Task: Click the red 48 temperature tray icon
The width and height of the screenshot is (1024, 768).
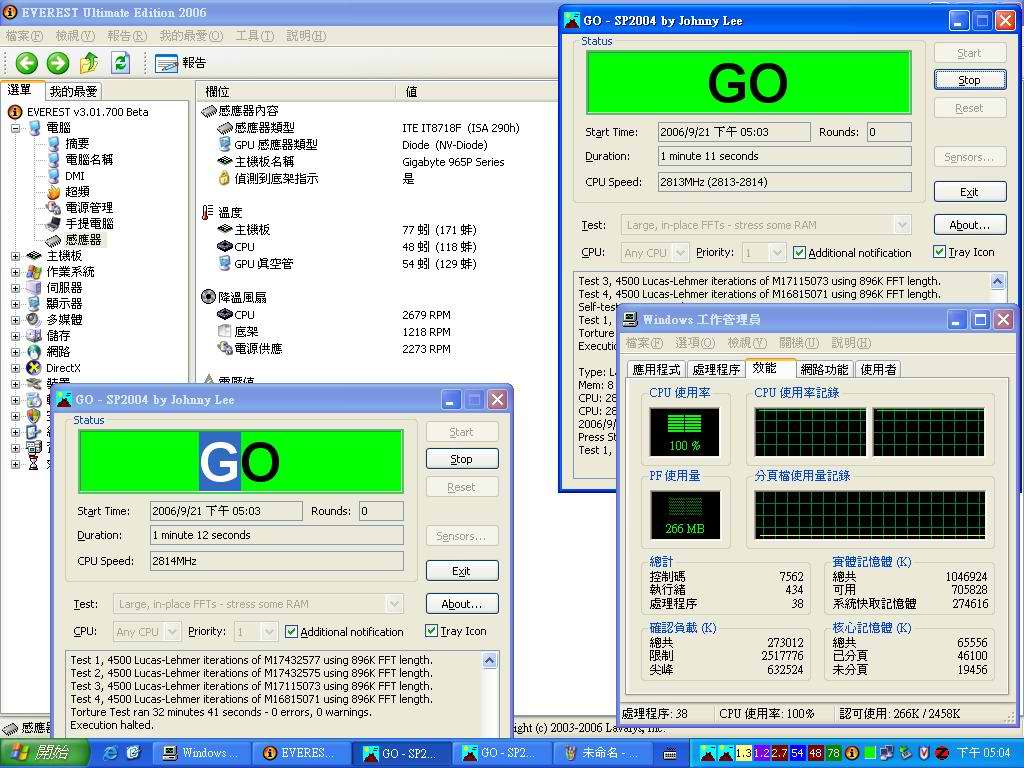Action: pyautogui.click(x=815, y=753)
